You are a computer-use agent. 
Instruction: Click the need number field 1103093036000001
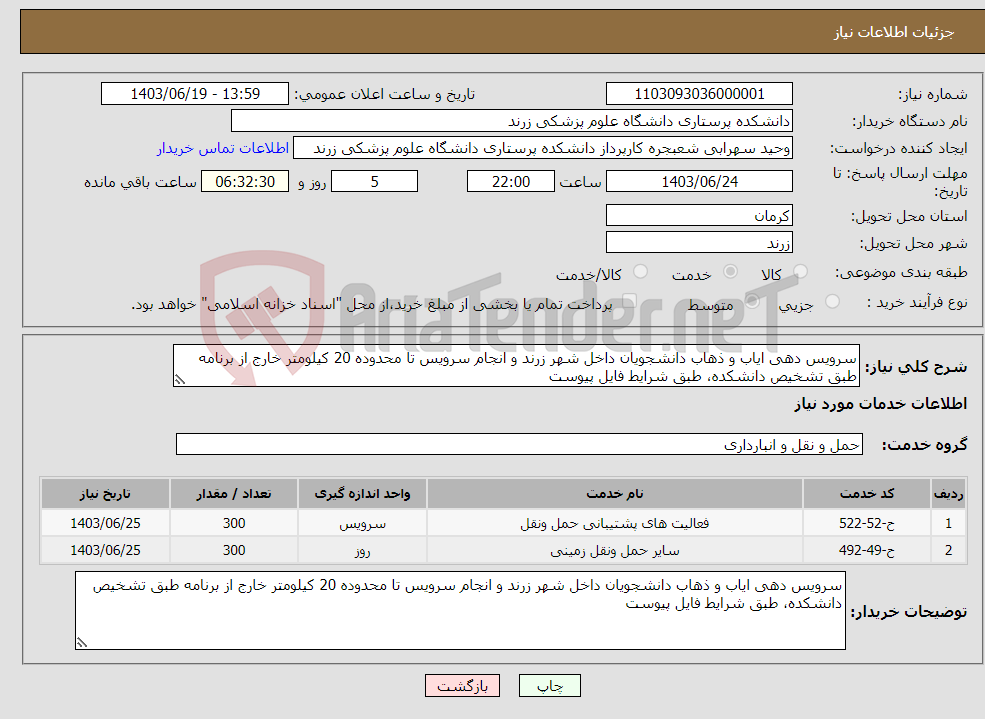699,94
